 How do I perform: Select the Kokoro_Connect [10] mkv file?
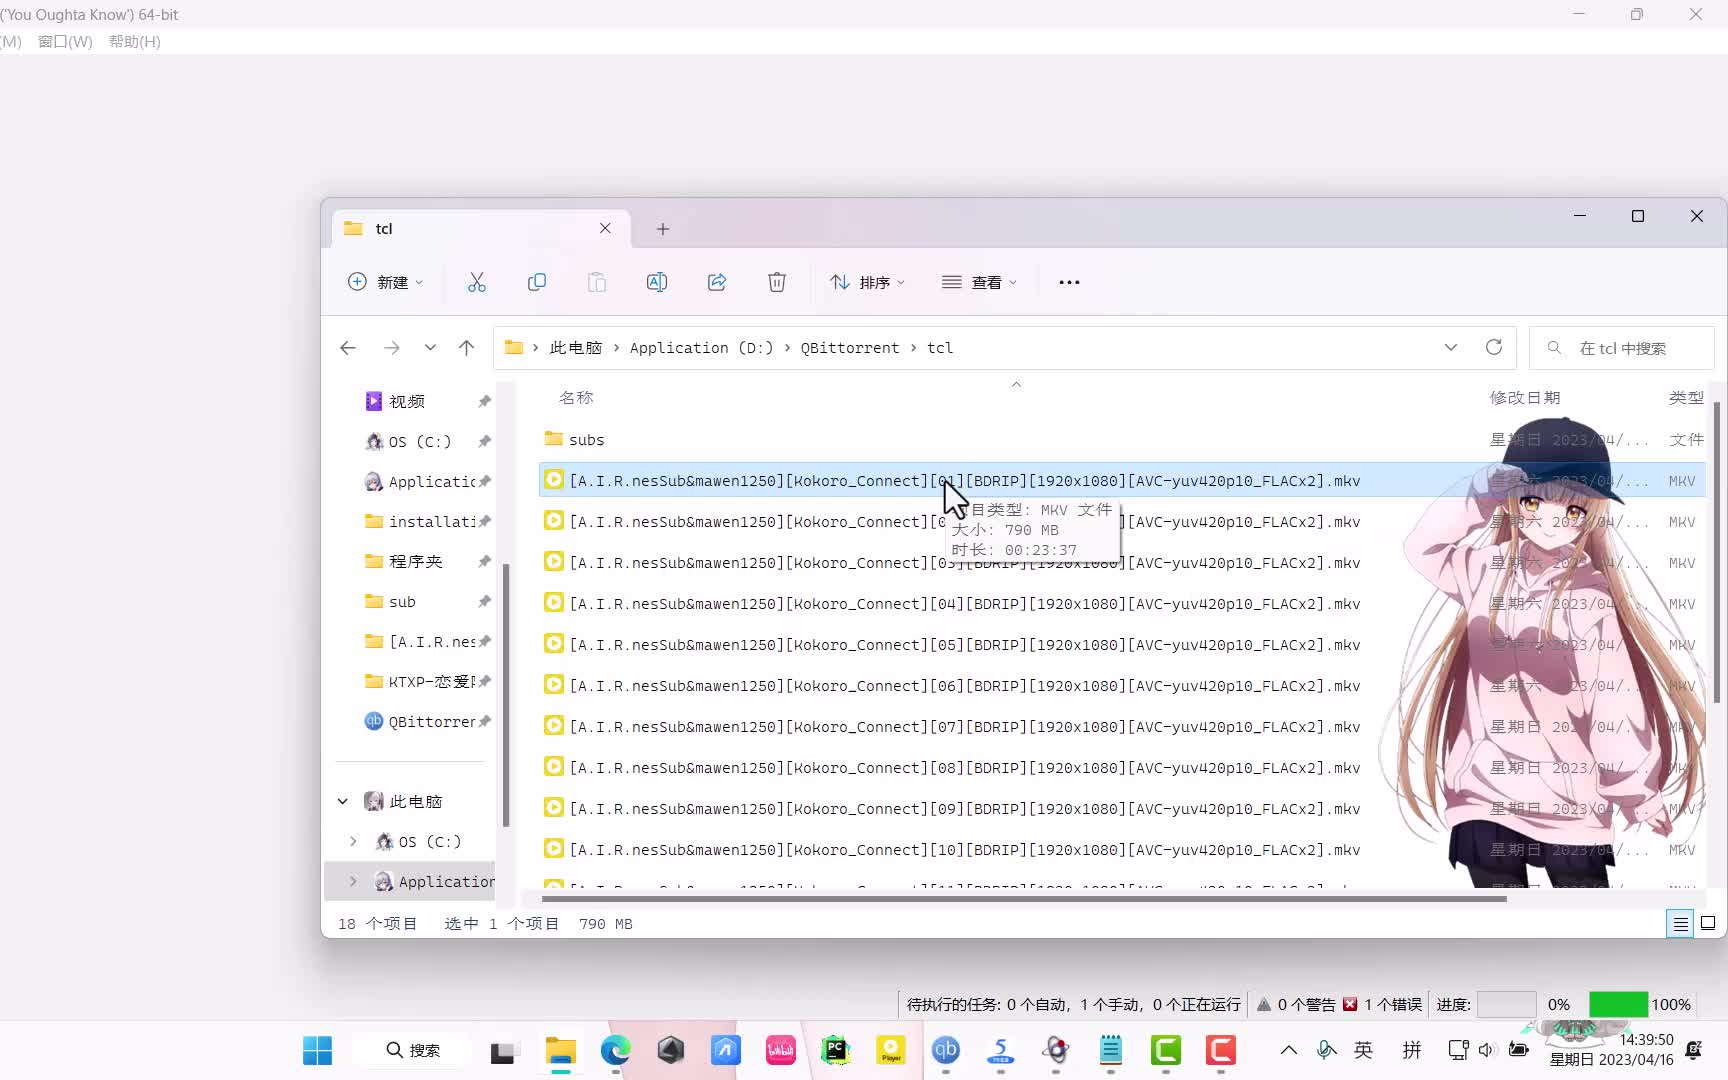click(1122, 850)
